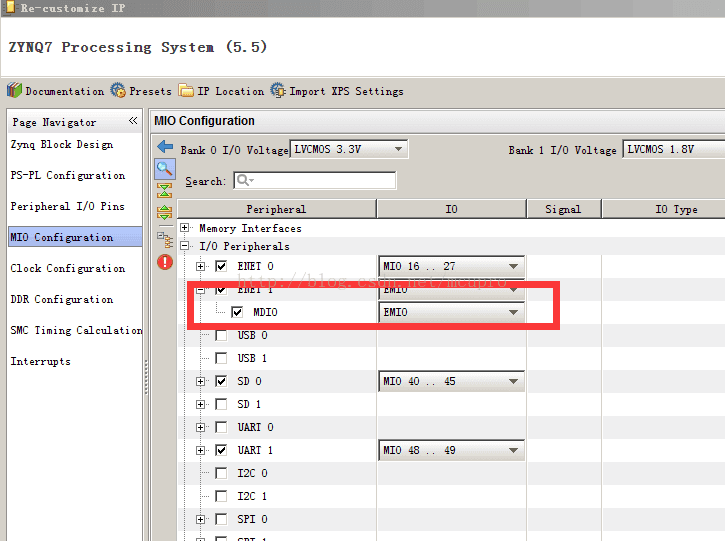Click the Peripheral column header
This screenshot has width=725, height=541.
276,209
